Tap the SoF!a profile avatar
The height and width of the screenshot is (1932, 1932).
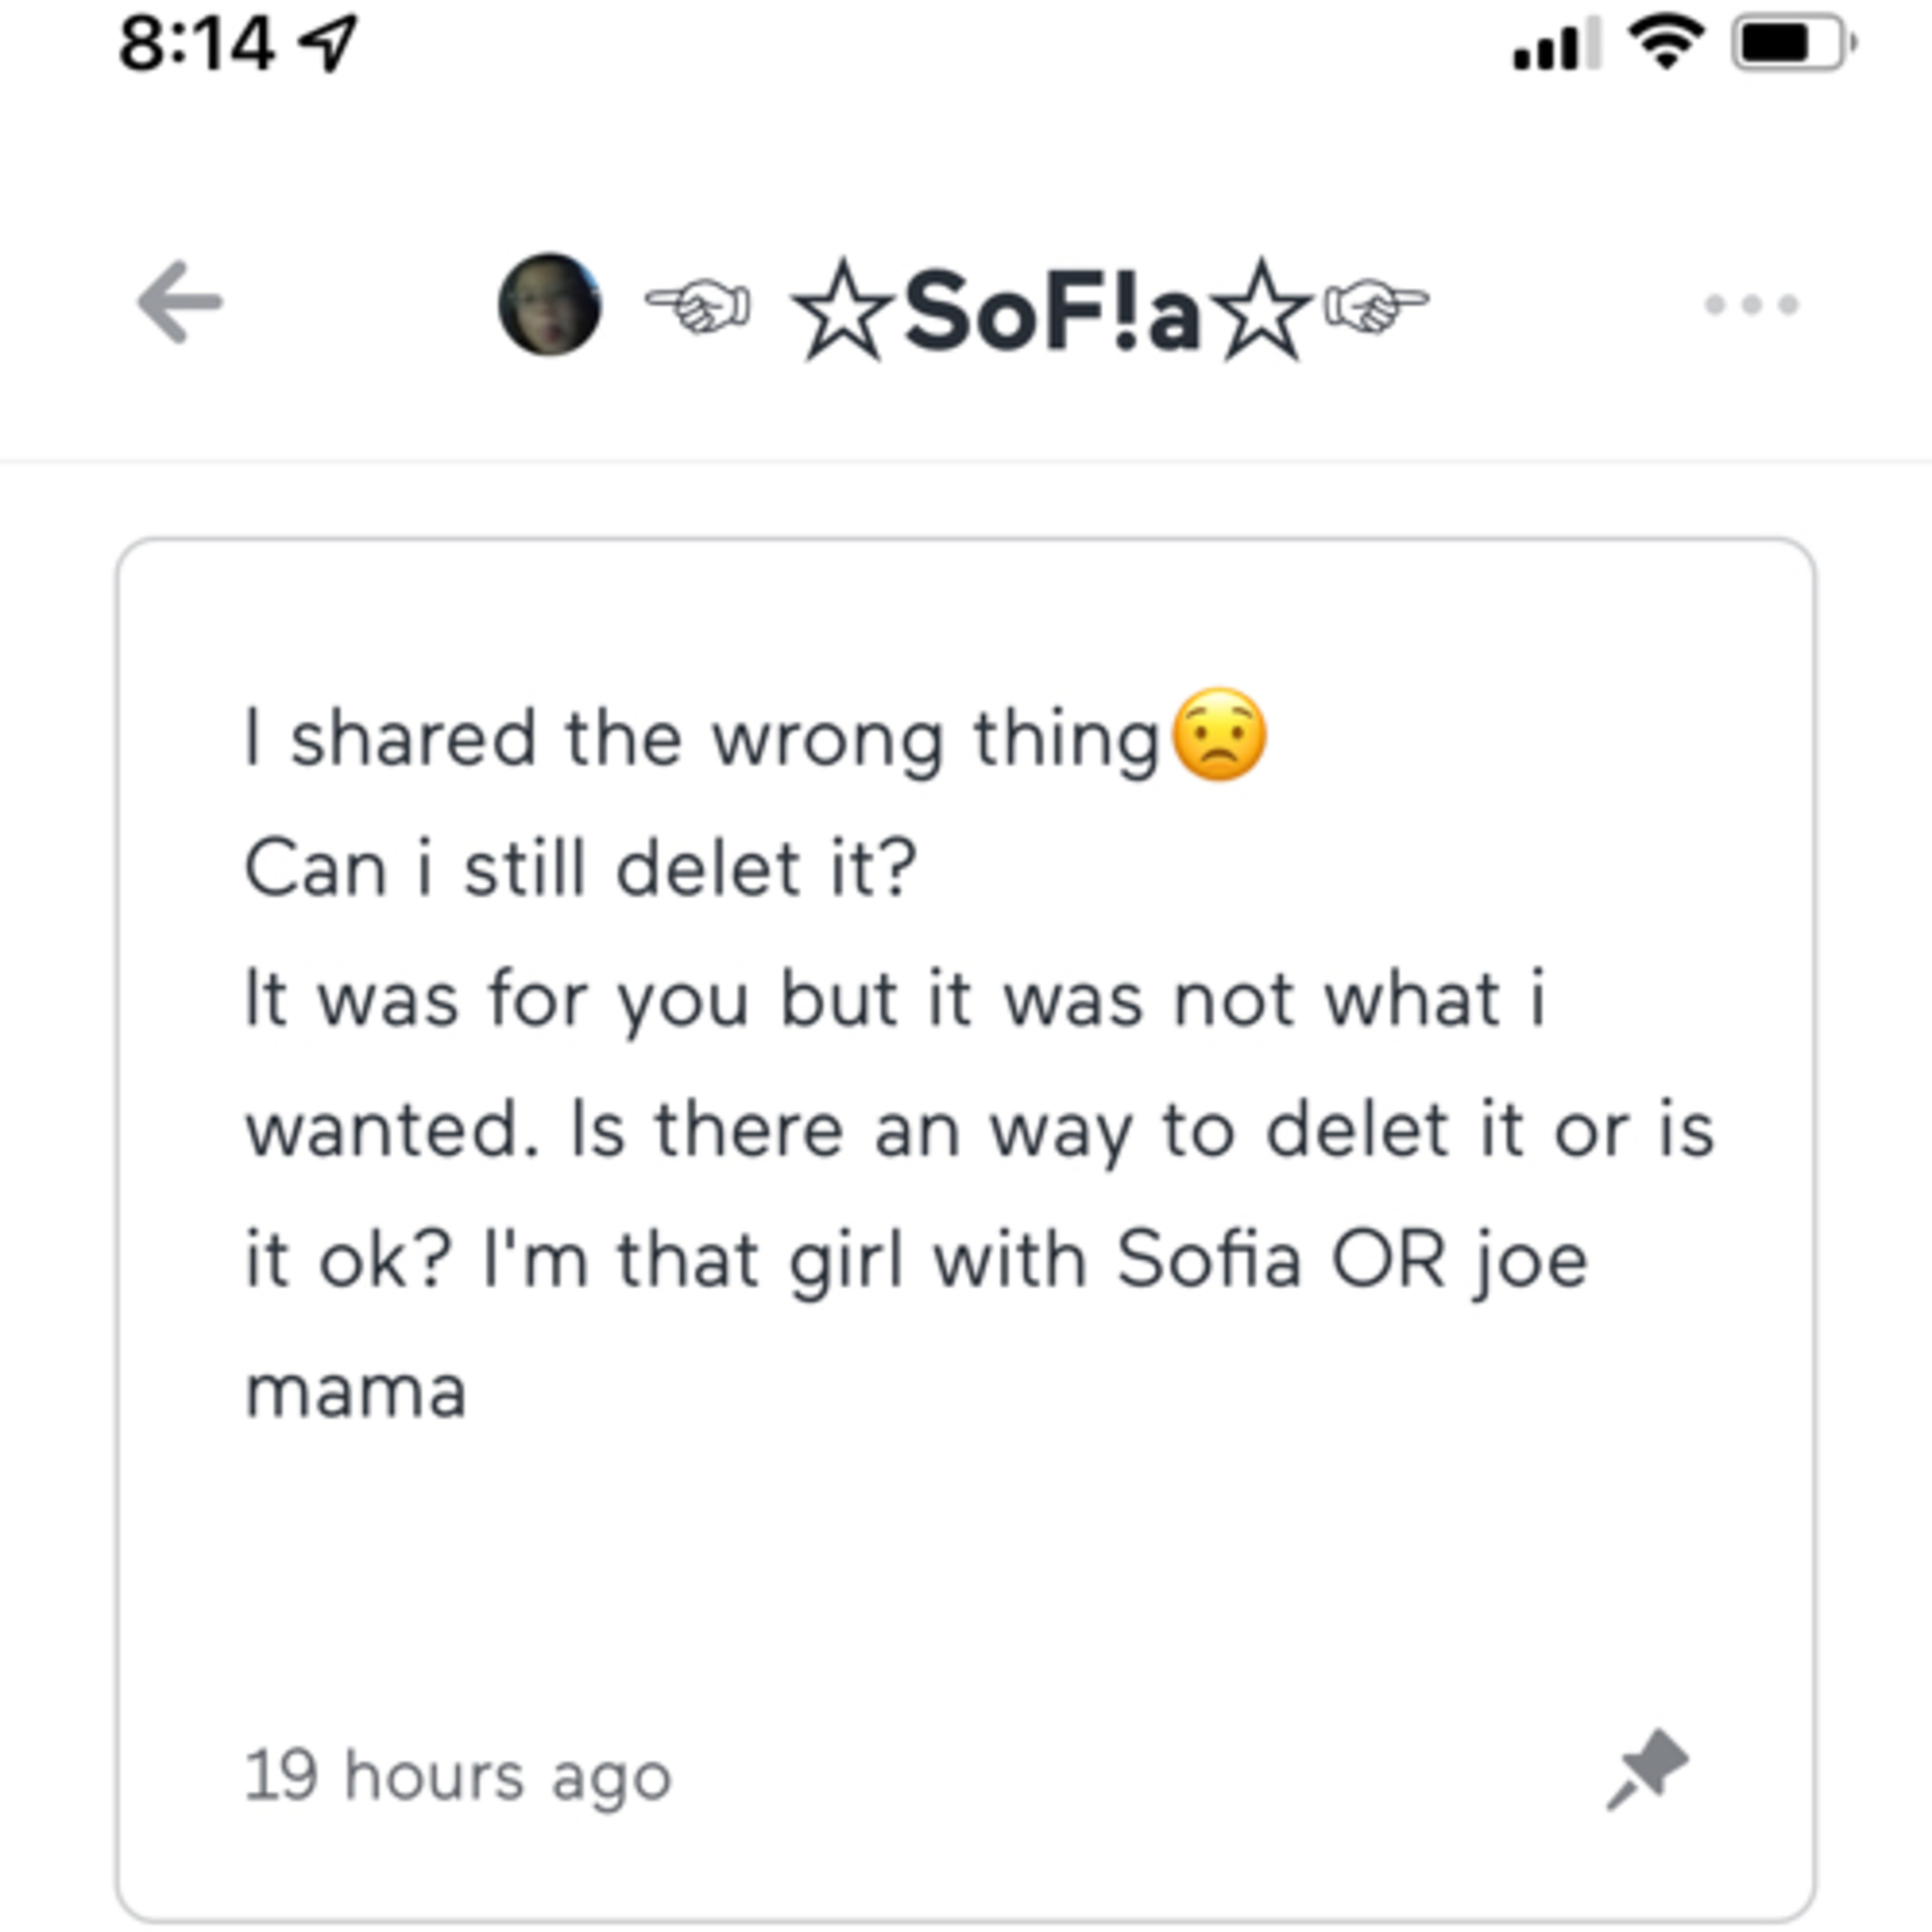550,304
